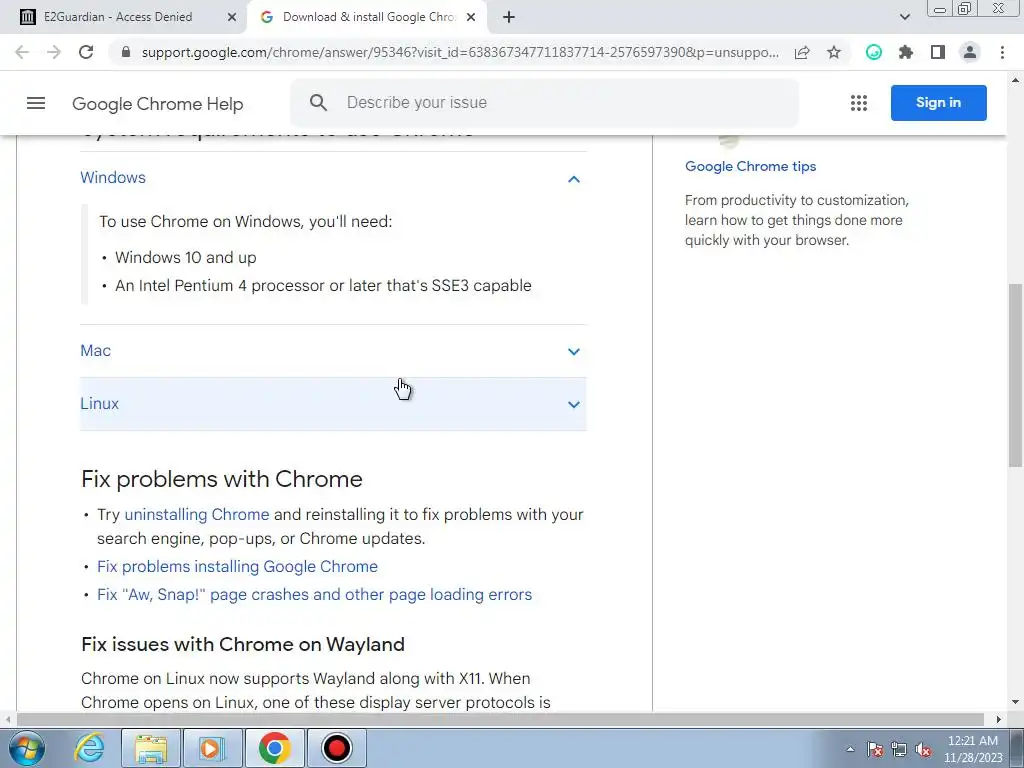Open the uninstalling Chrome link
Viewport: 1024px width, 768px height.
click(197, 515)
